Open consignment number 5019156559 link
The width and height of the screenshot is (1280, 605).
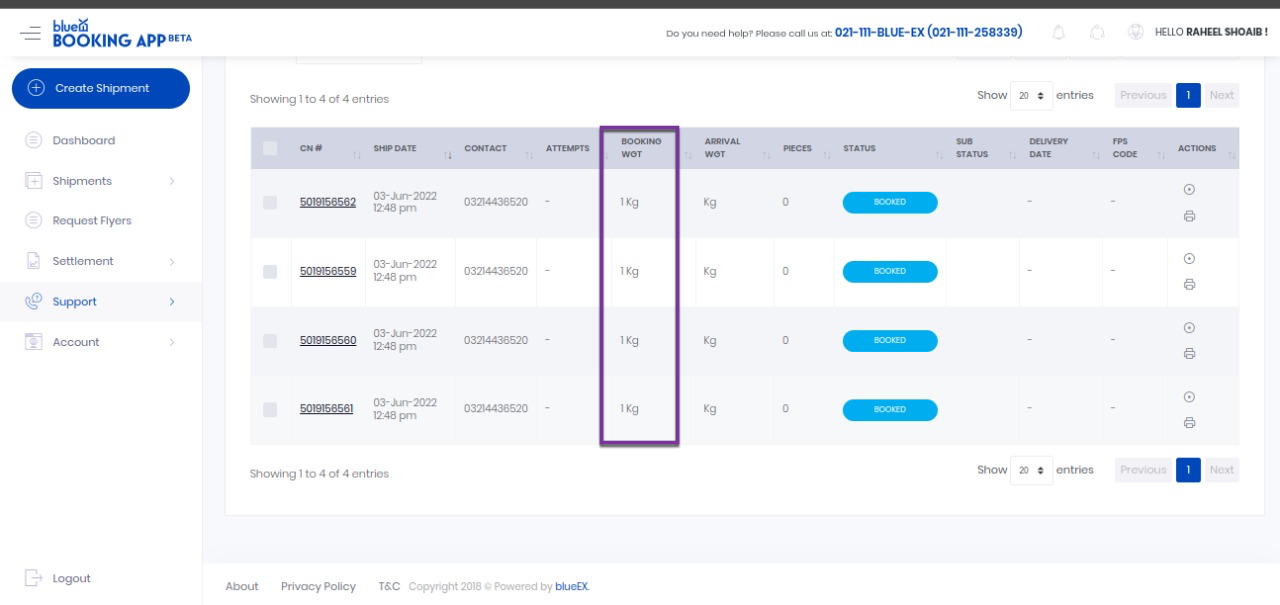pyautogui.click(x=327, y=271)
